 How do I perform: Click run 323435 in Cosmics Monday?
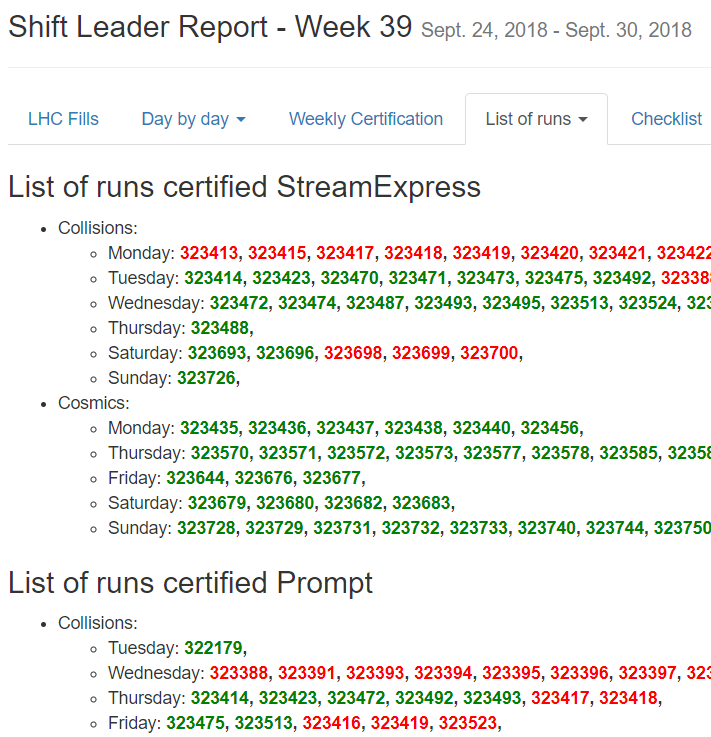209,428
